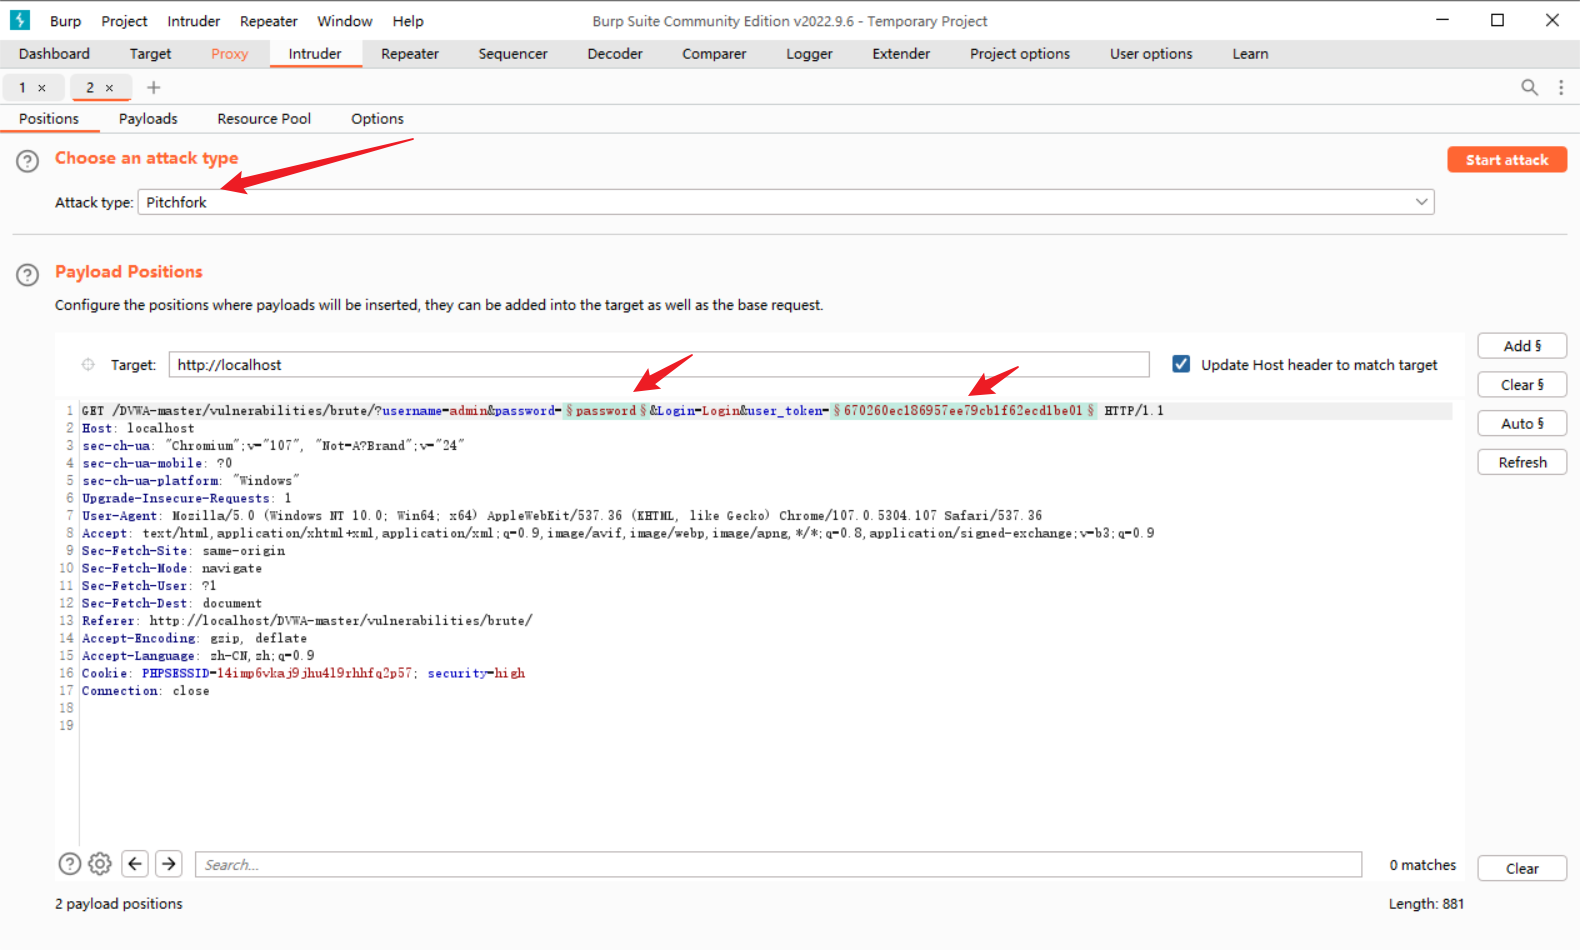Open the Intruder menu in menu bar
Viewport: 1580px width, 950px height.
click(193, 21)
